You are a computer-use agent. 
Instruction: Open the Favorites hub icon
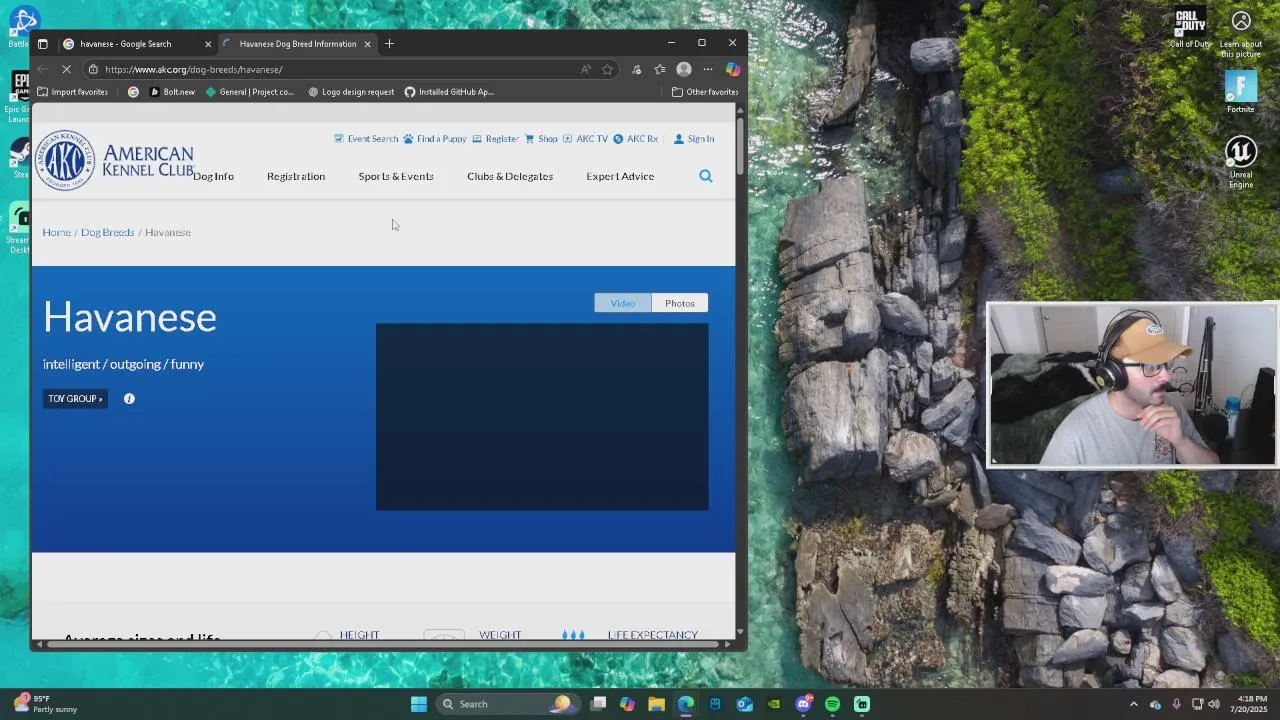660,69
